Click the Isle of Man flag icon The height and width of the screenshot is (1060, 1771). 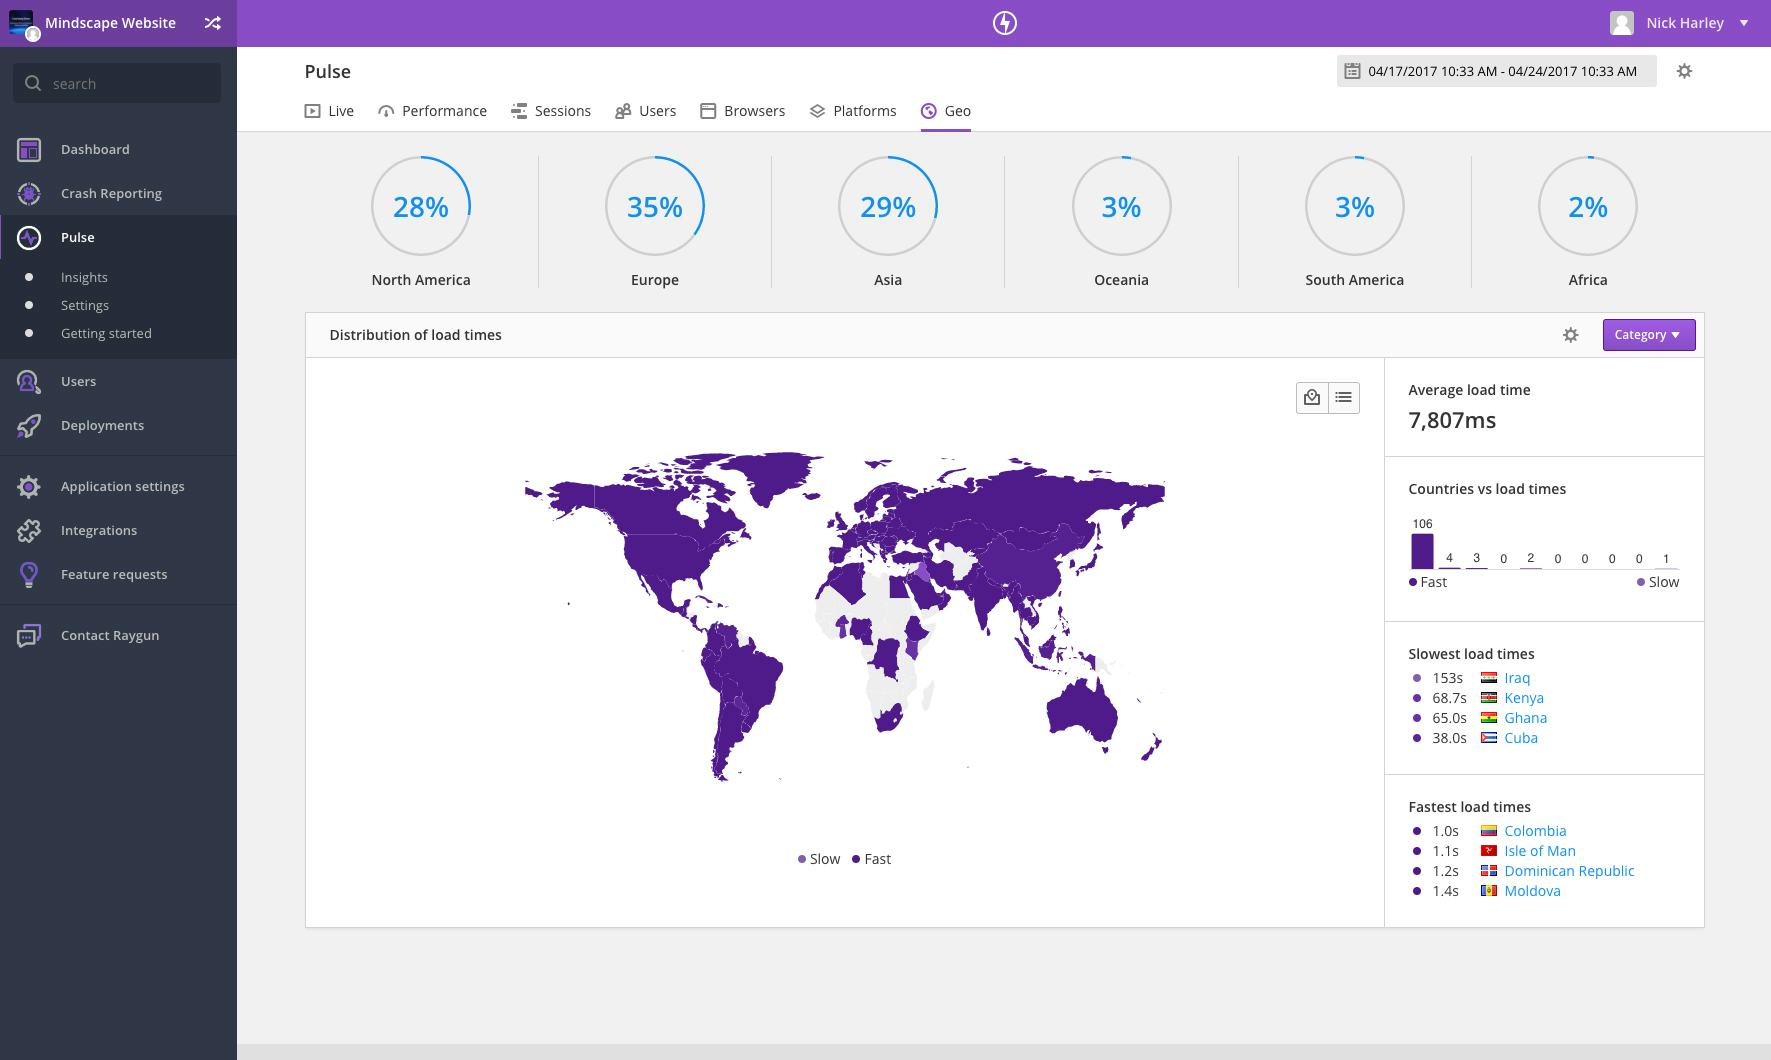click(x=1489, y=851)
